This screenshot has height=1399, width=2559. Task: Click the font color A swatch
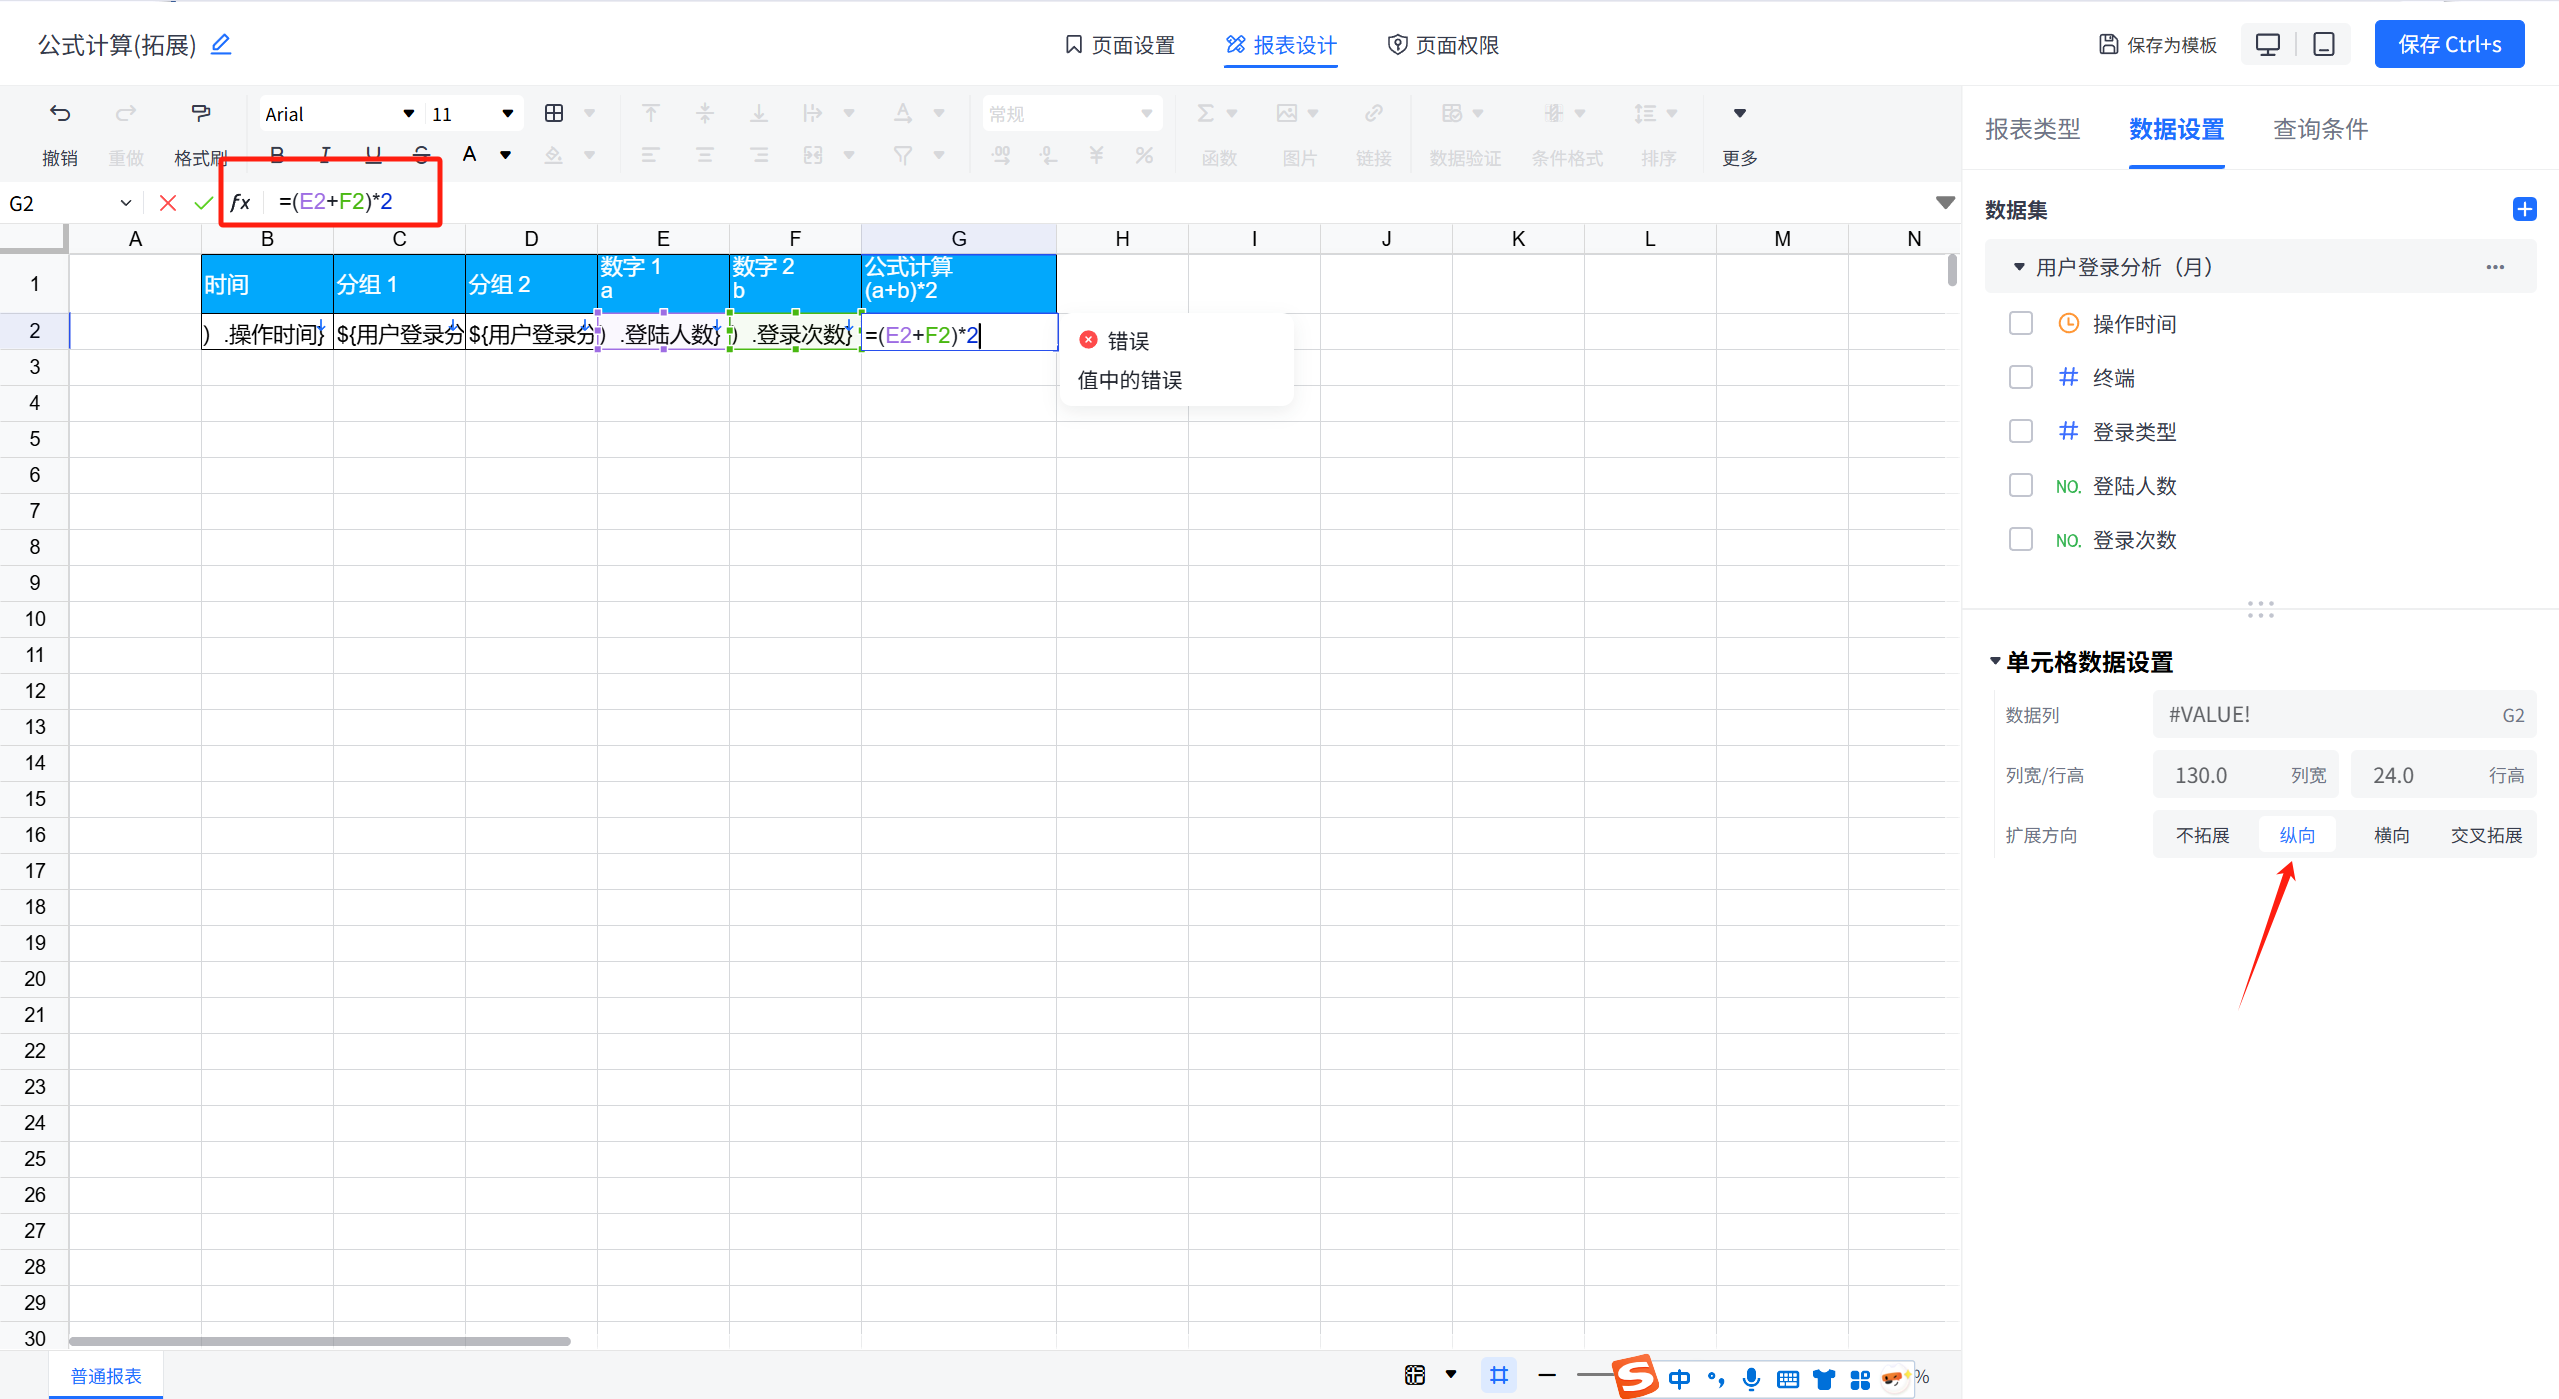pyautogui.click(x=469, y=155)
